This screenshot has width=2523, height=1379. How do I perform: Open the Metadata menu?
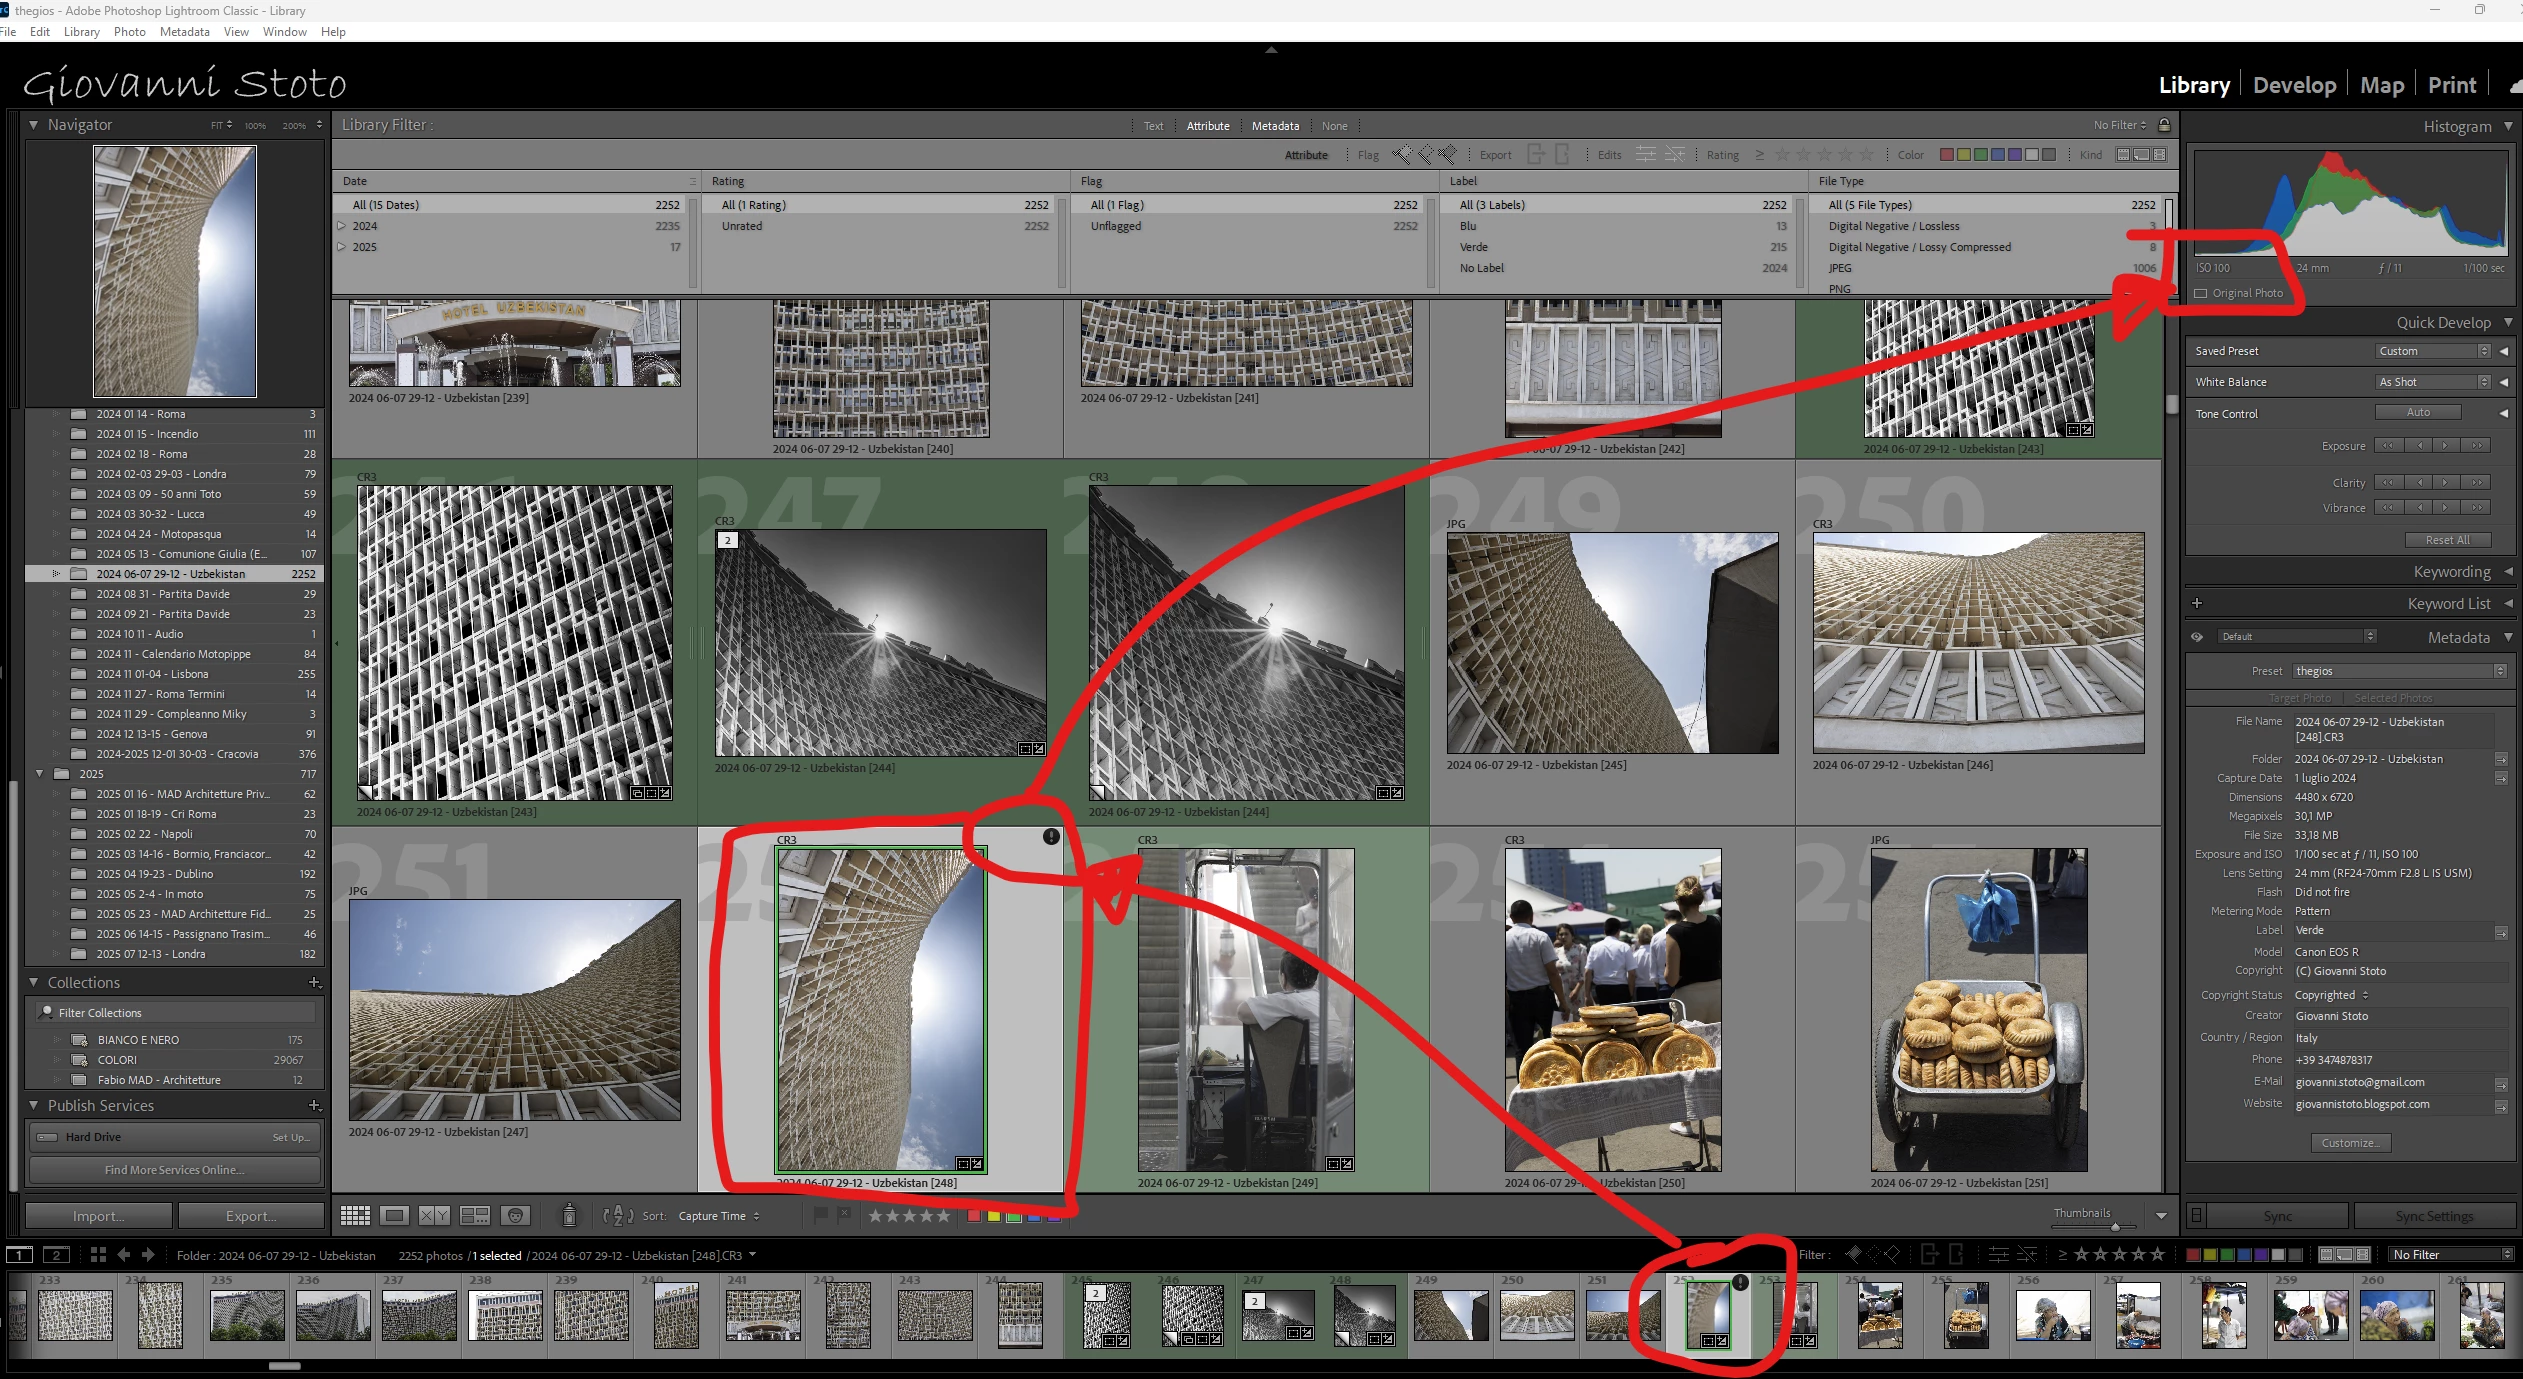tap(184, 32)
